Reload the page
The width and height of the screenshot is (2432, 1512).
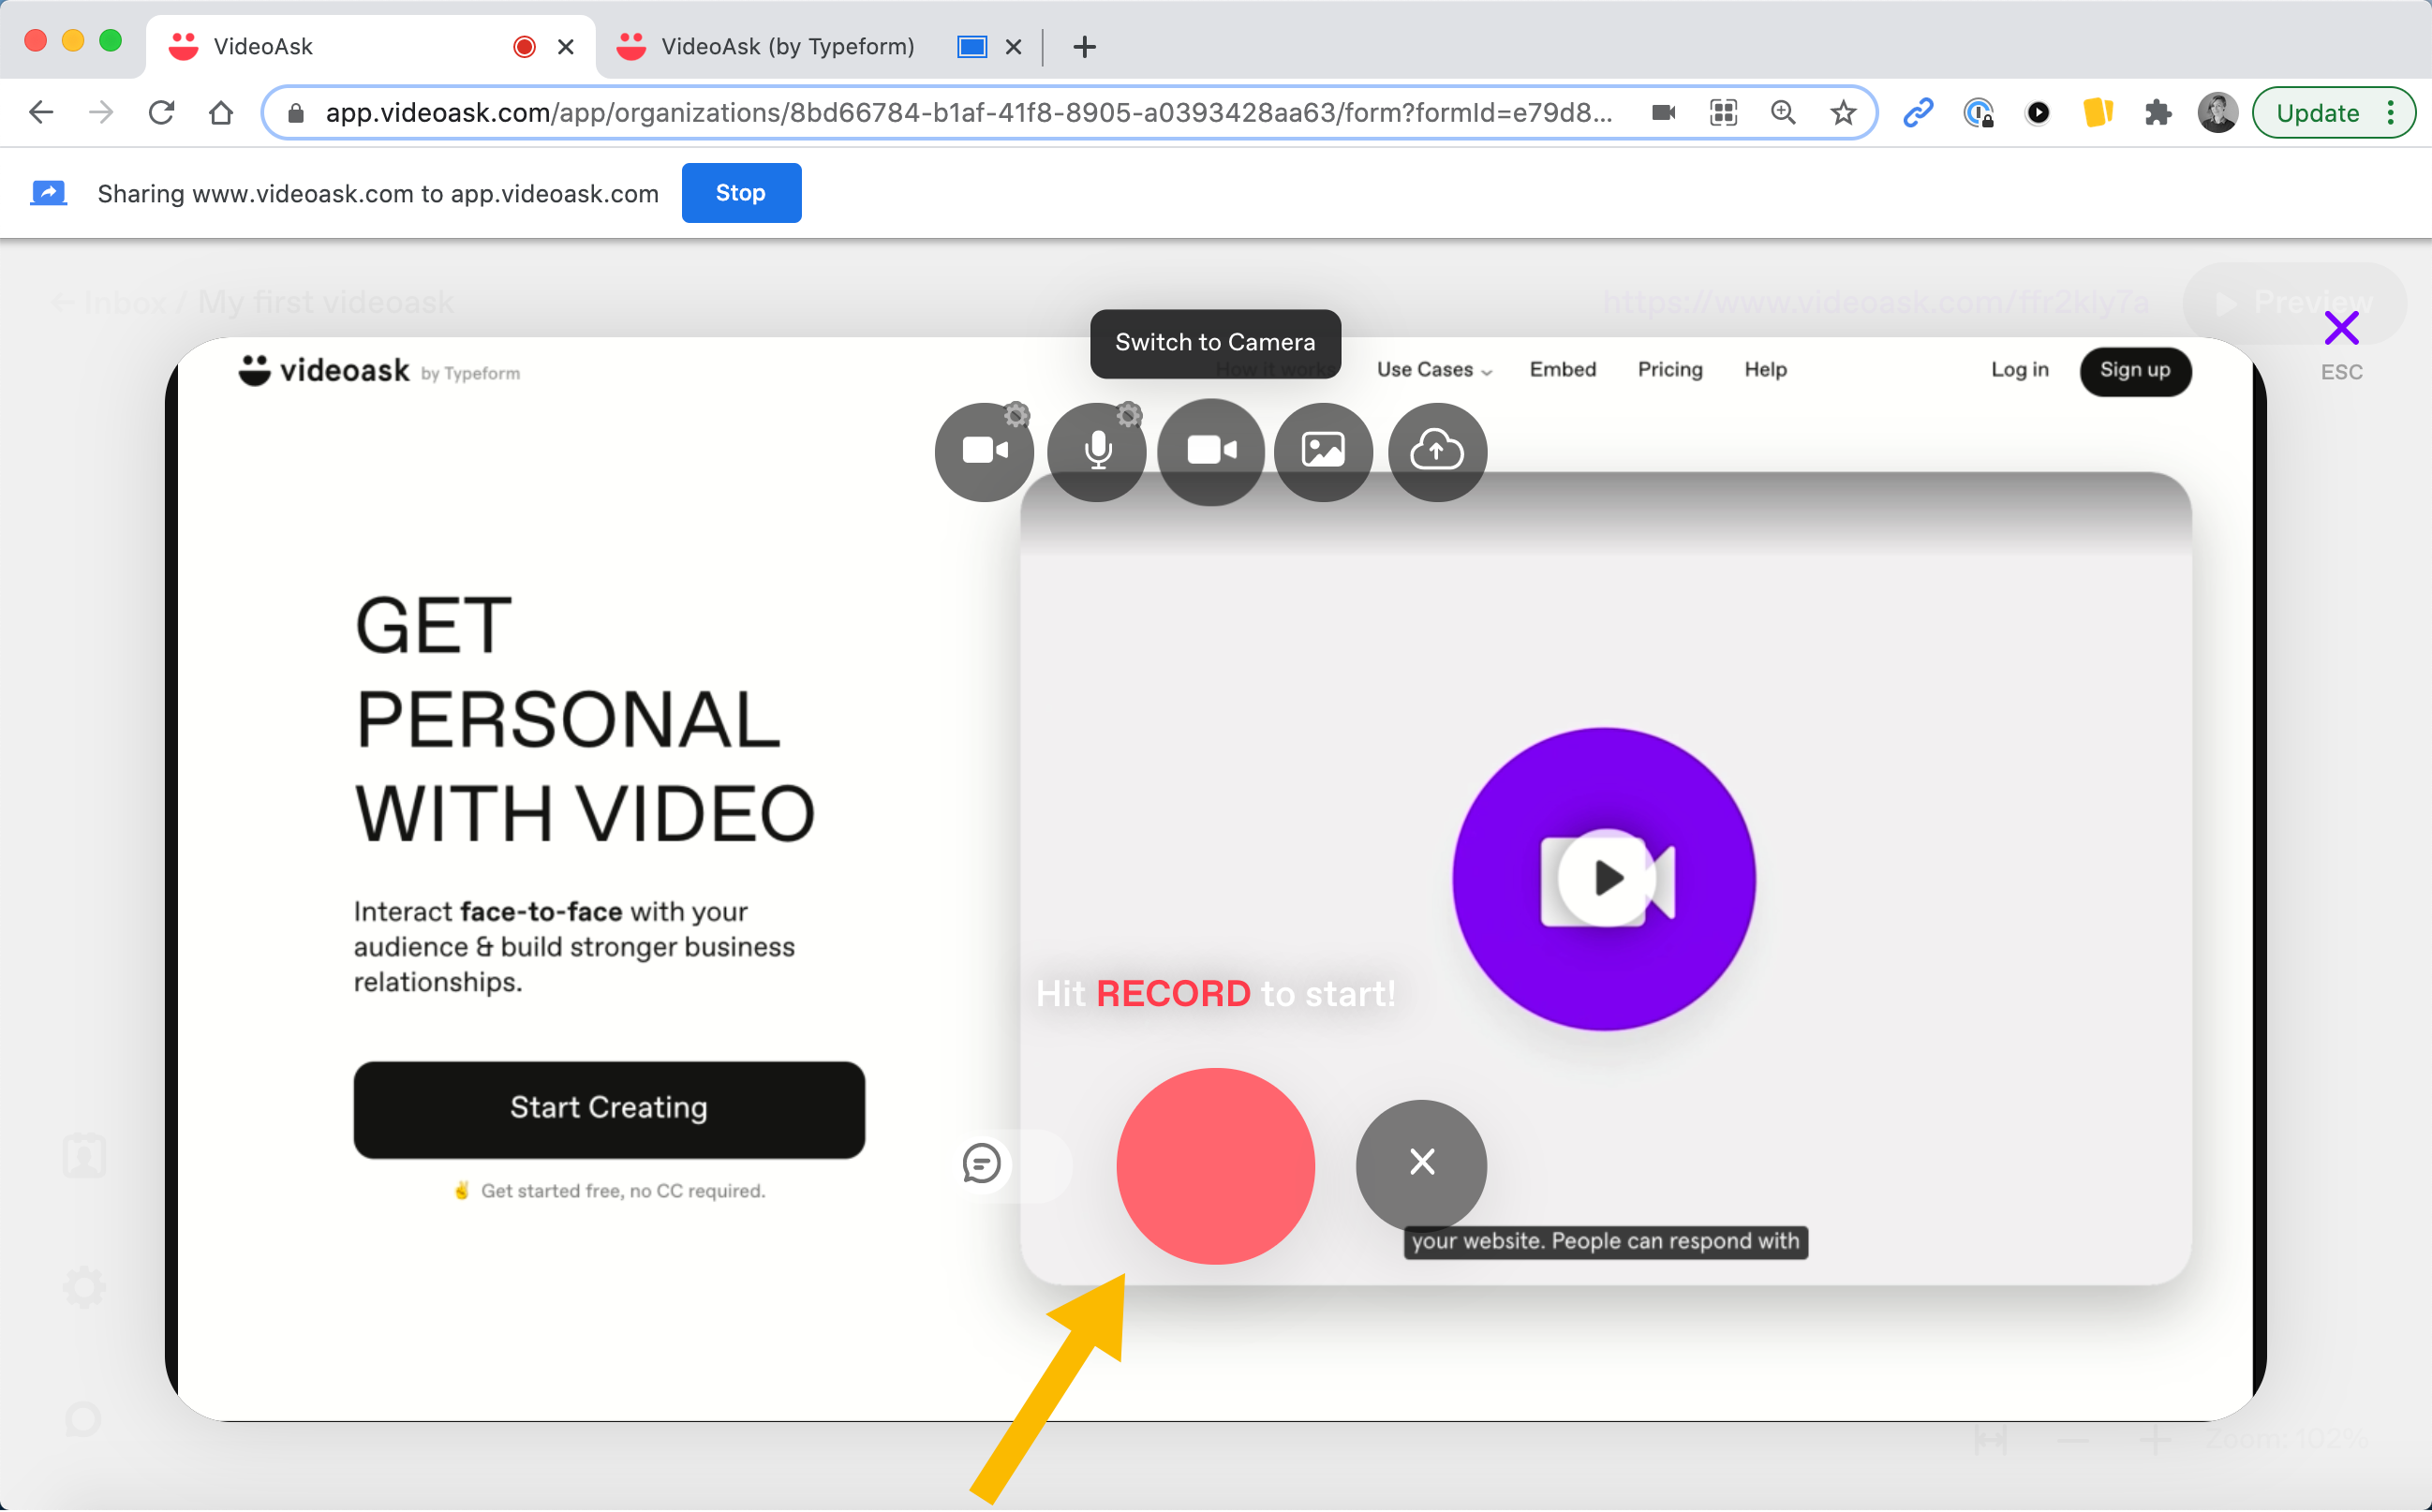(161, 112)
